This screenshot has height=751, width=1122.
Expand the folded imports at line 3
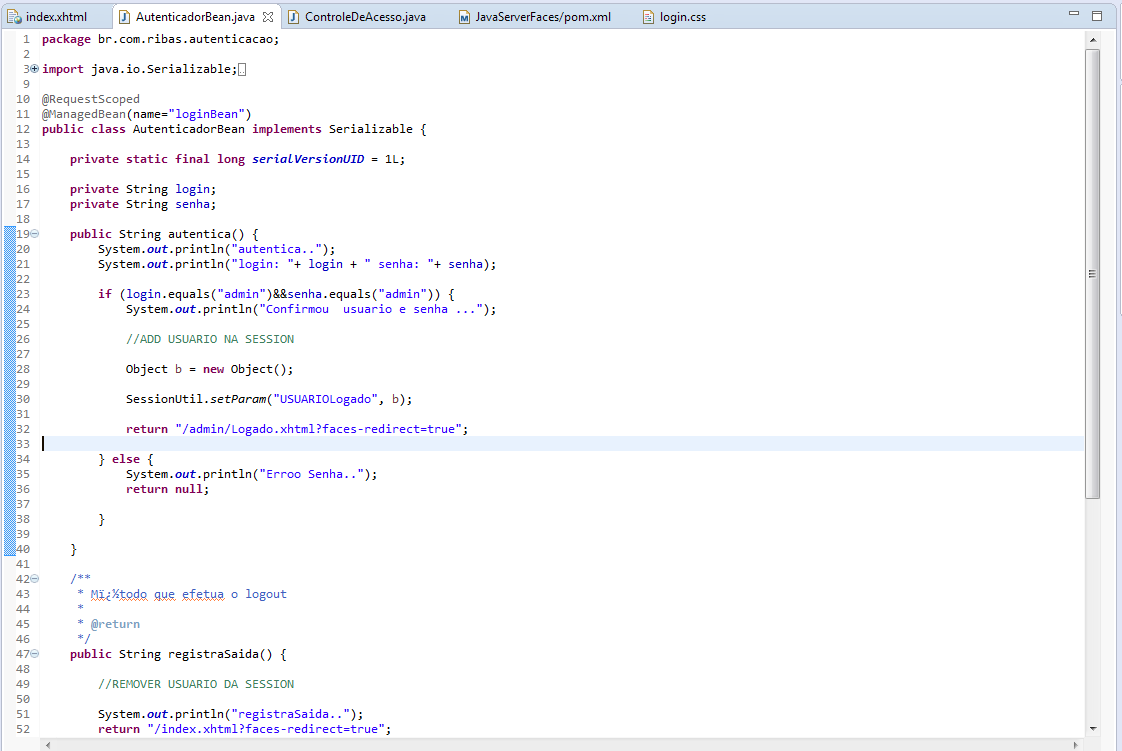[x=34, y=69]
